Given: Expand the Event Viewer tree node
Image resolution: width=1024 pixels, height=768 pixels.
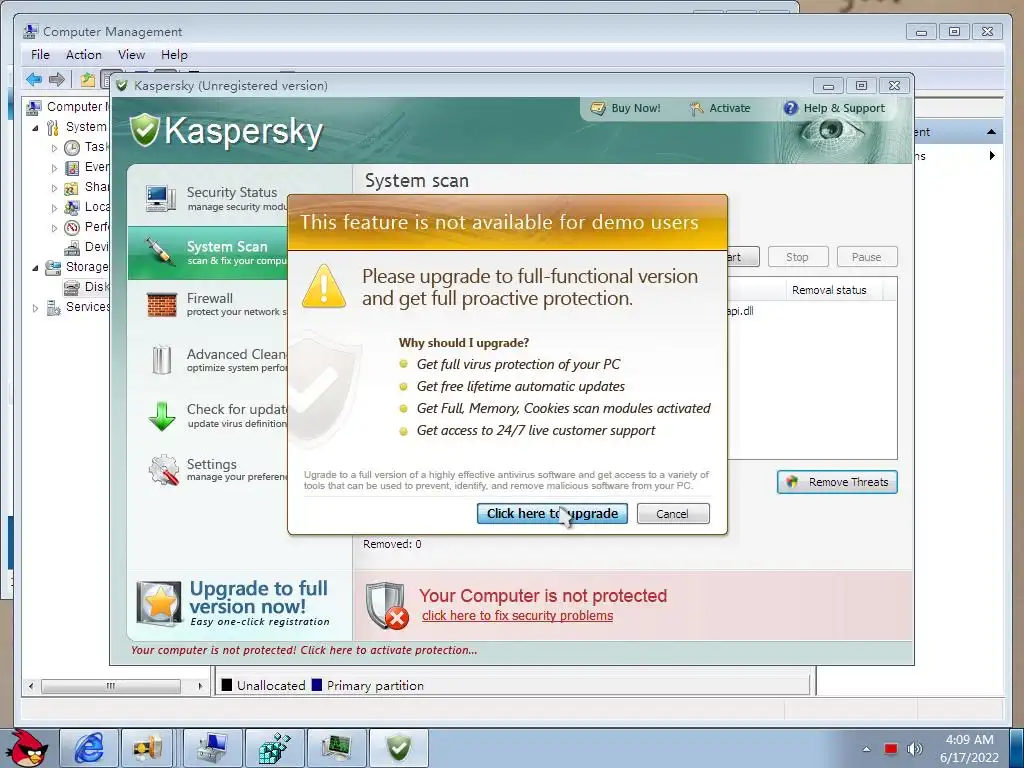Looking at the screenshot, I should tap(54, 168).
